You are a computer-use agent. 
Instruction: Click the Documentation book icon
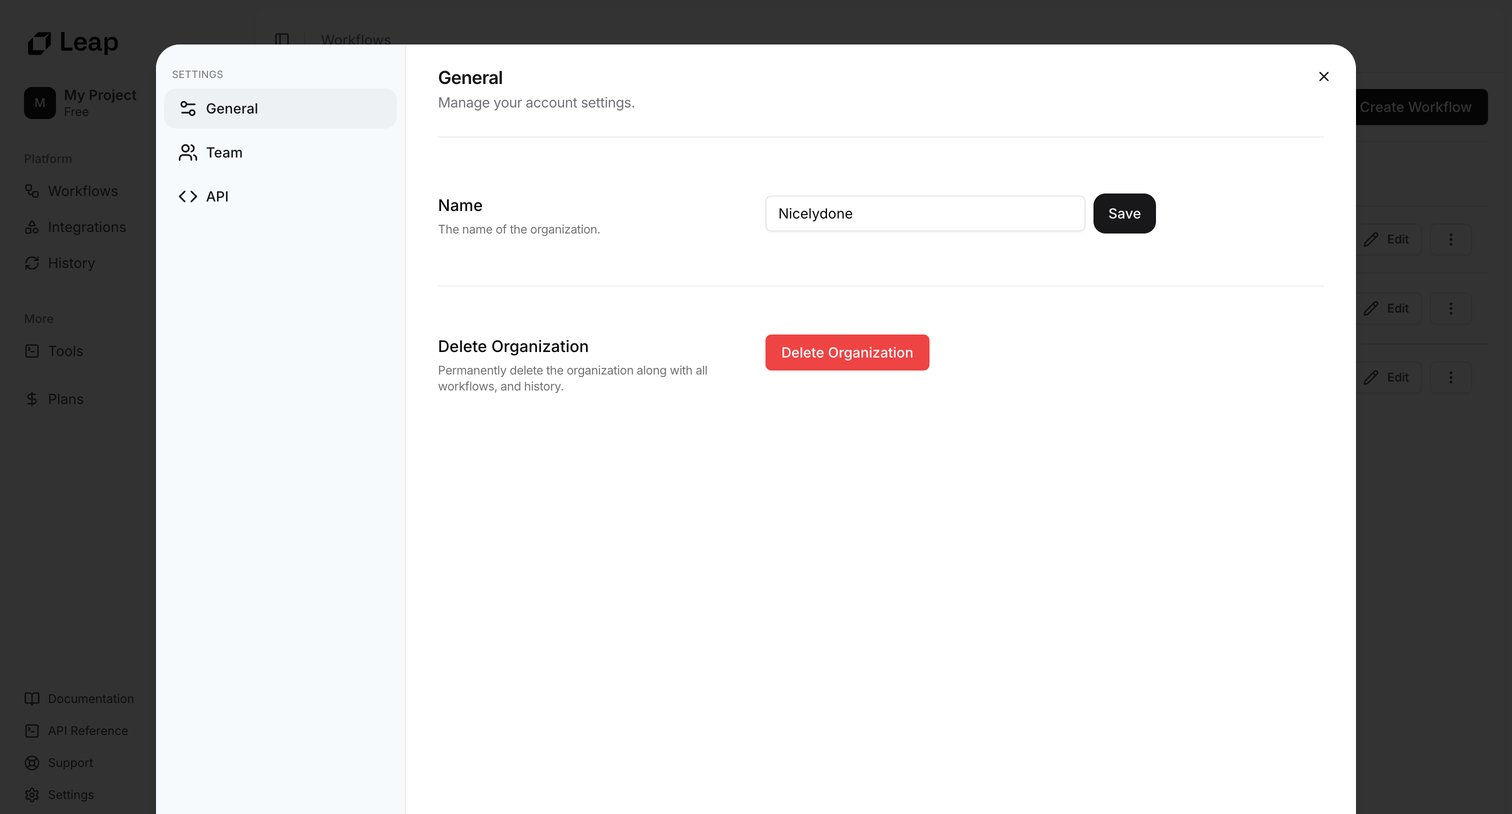[x=32, y=699]
